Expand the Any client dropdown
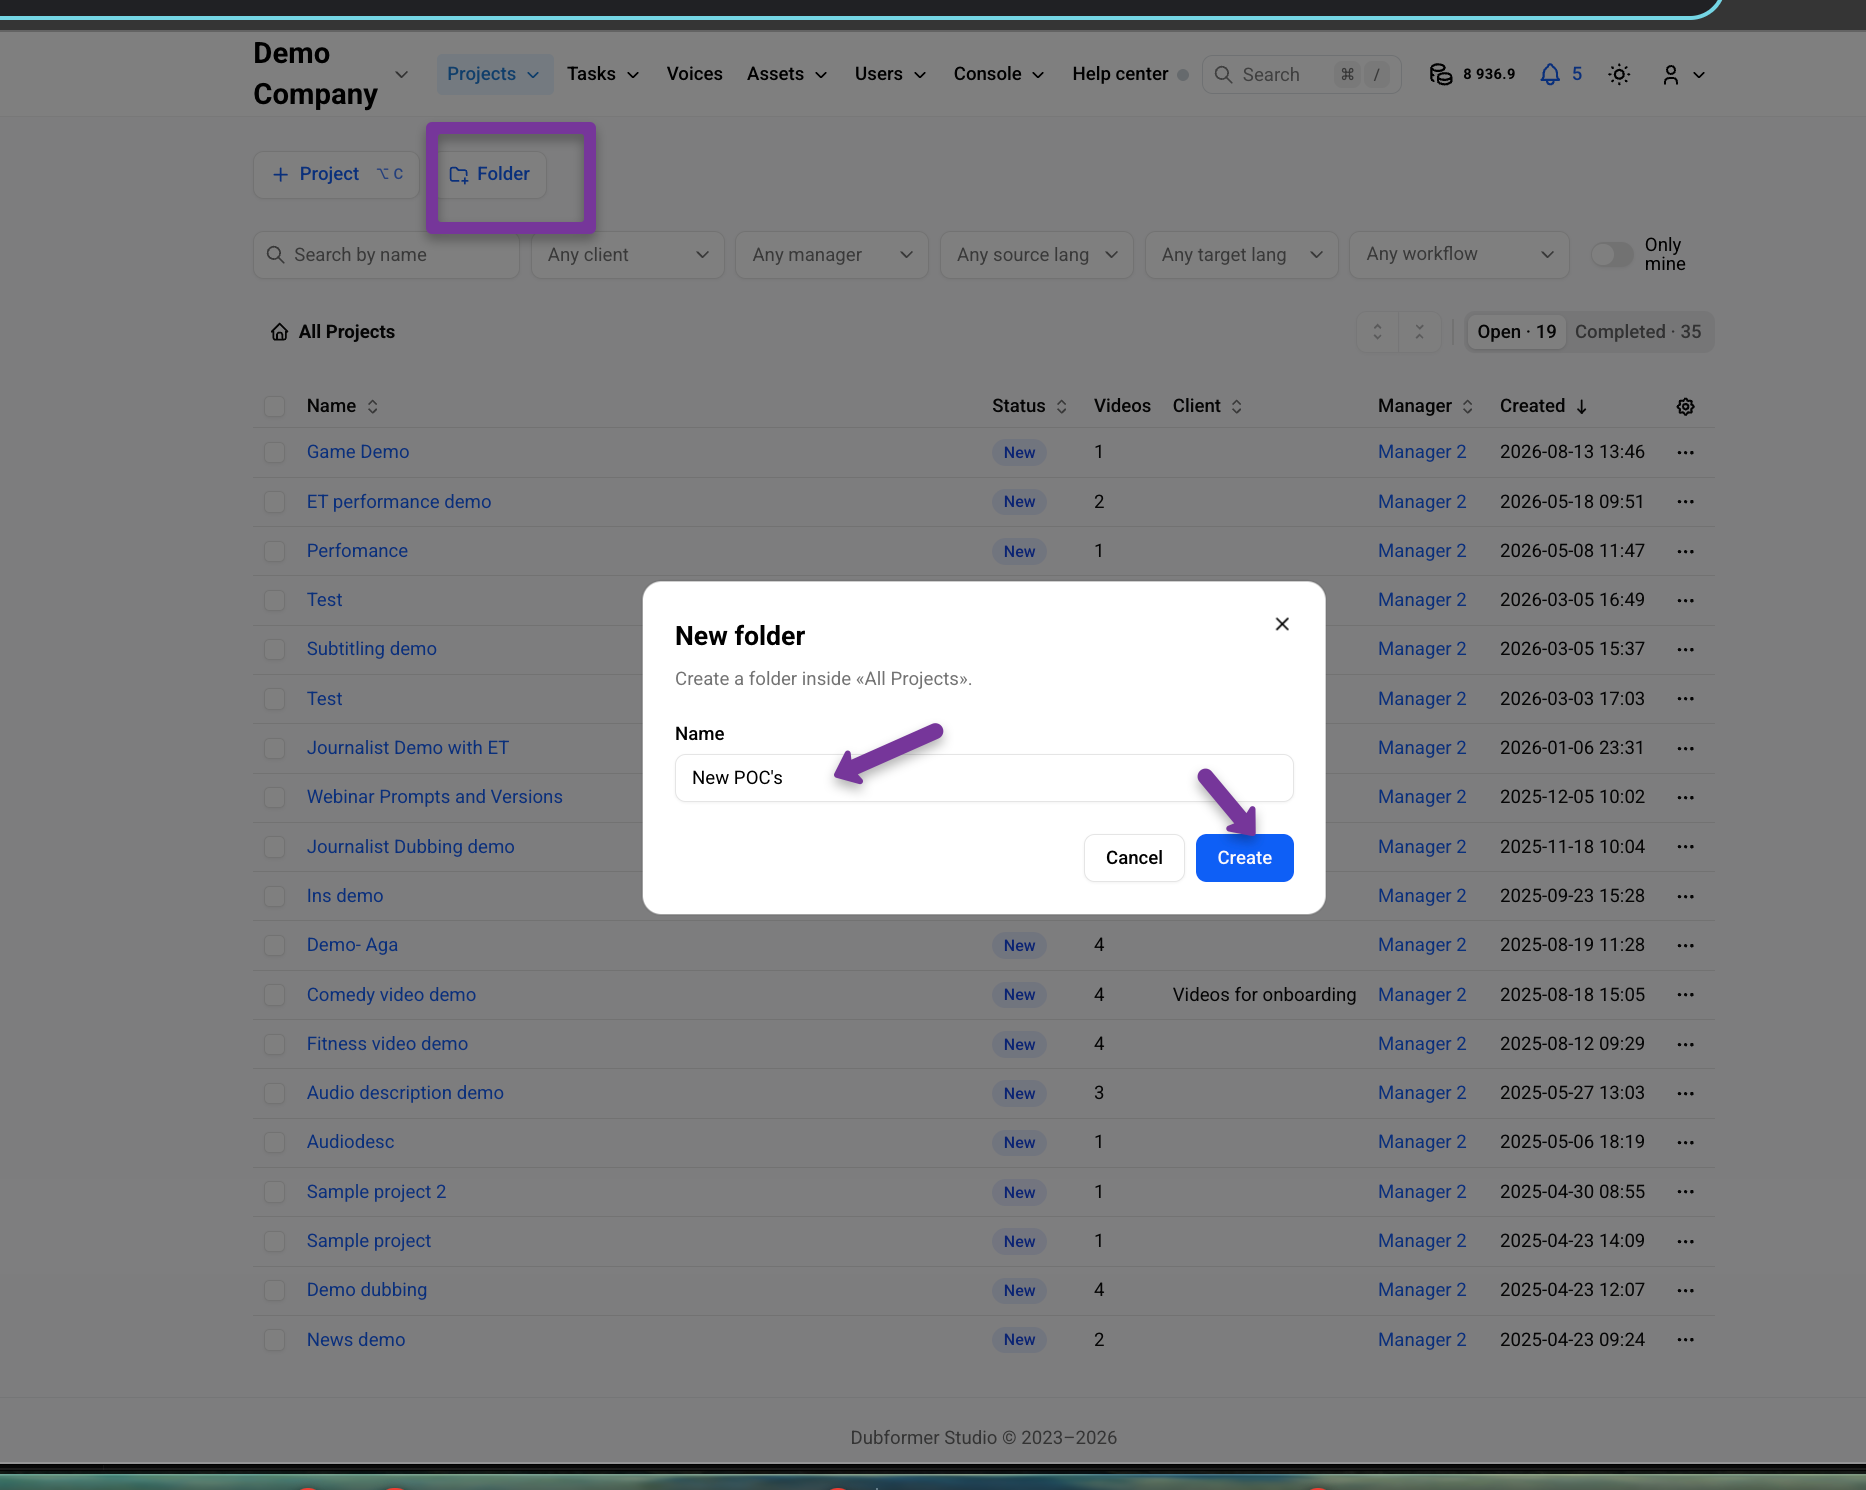Screen dimensions: 1866x1490 627,255
